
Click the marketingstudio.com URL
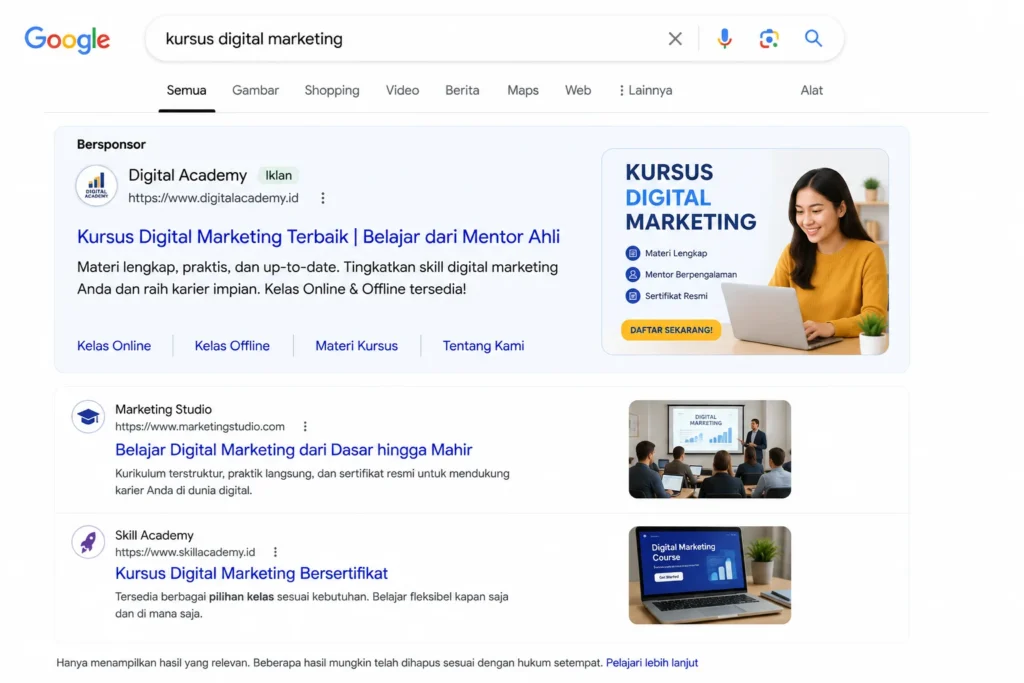[200, 426]
